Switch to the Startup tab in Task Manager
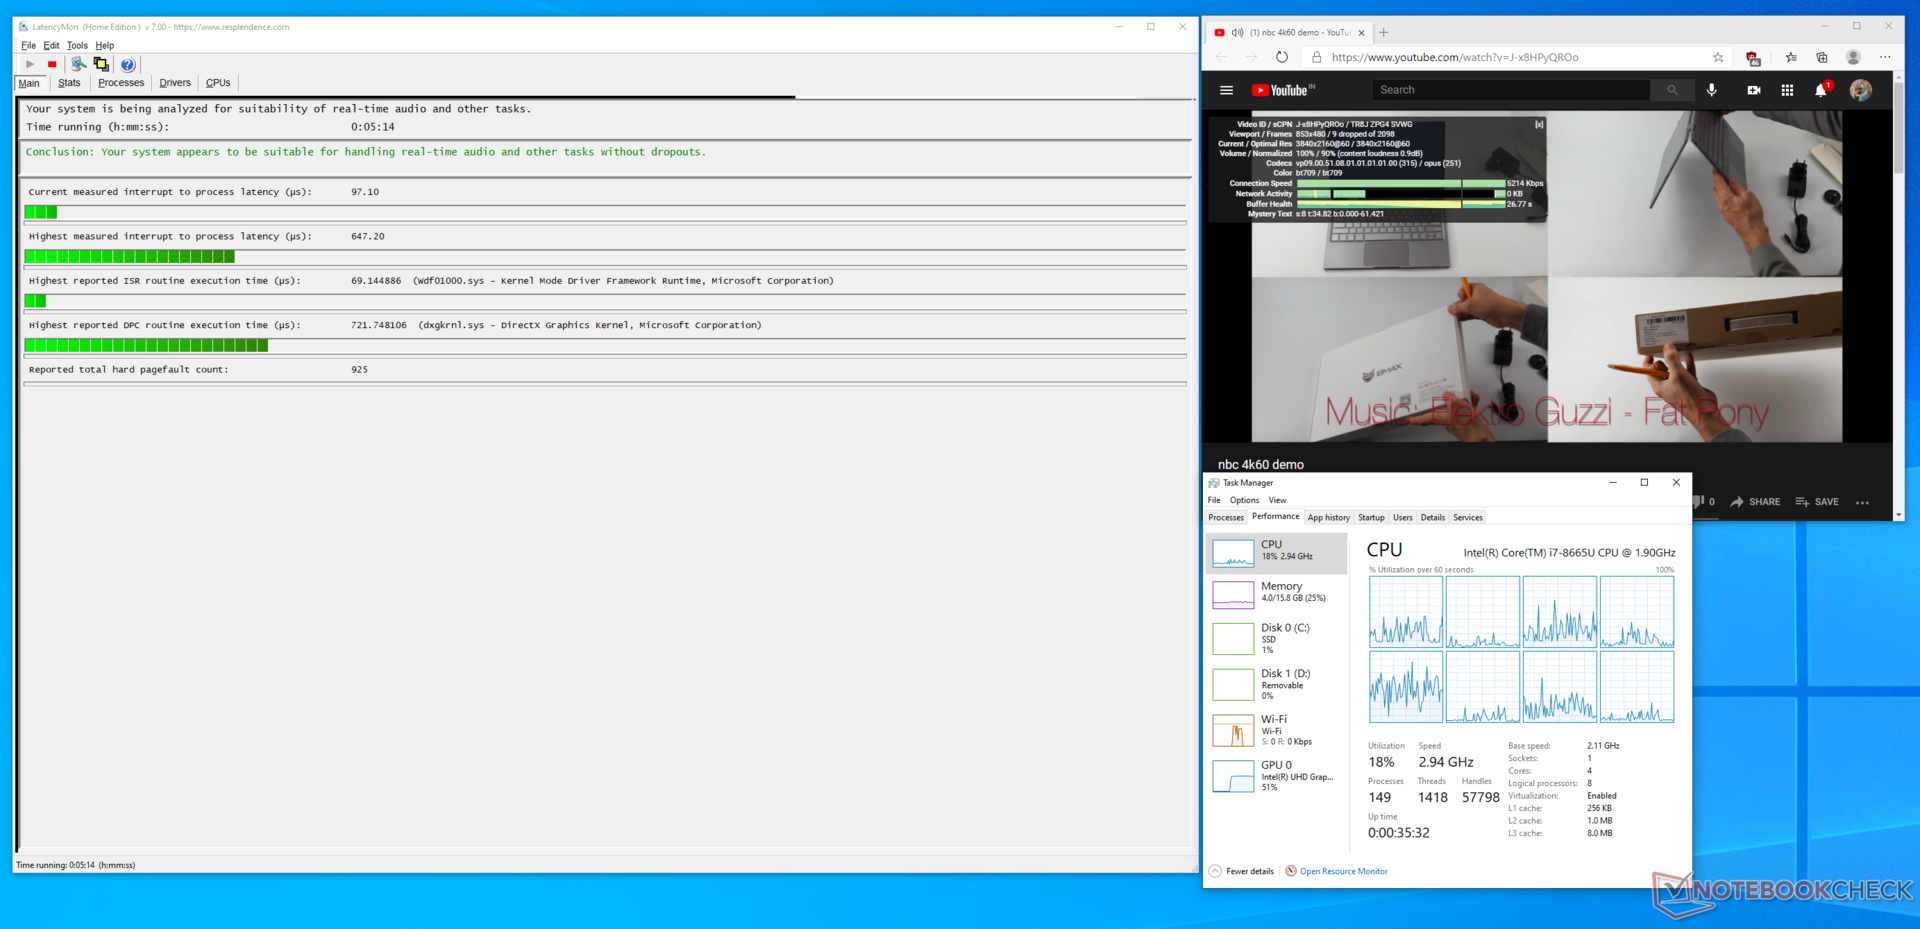 (1371, 517)
